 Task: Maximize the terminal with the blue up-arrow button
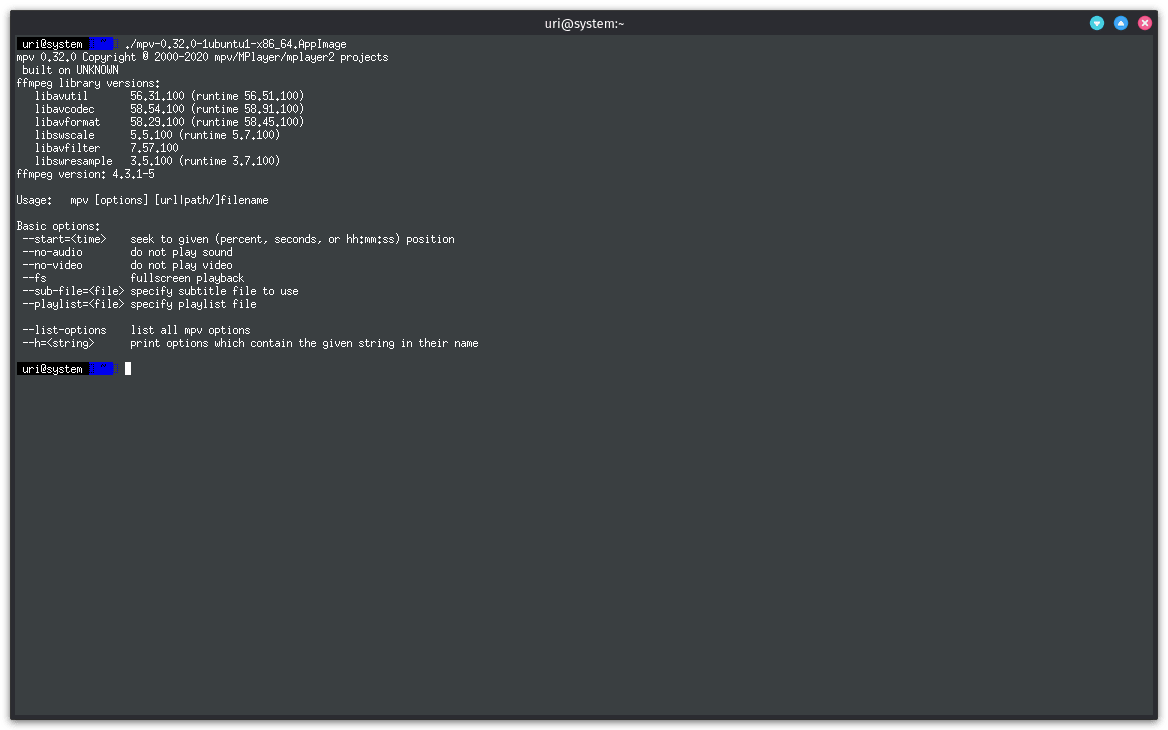(x=1120, y=23)
